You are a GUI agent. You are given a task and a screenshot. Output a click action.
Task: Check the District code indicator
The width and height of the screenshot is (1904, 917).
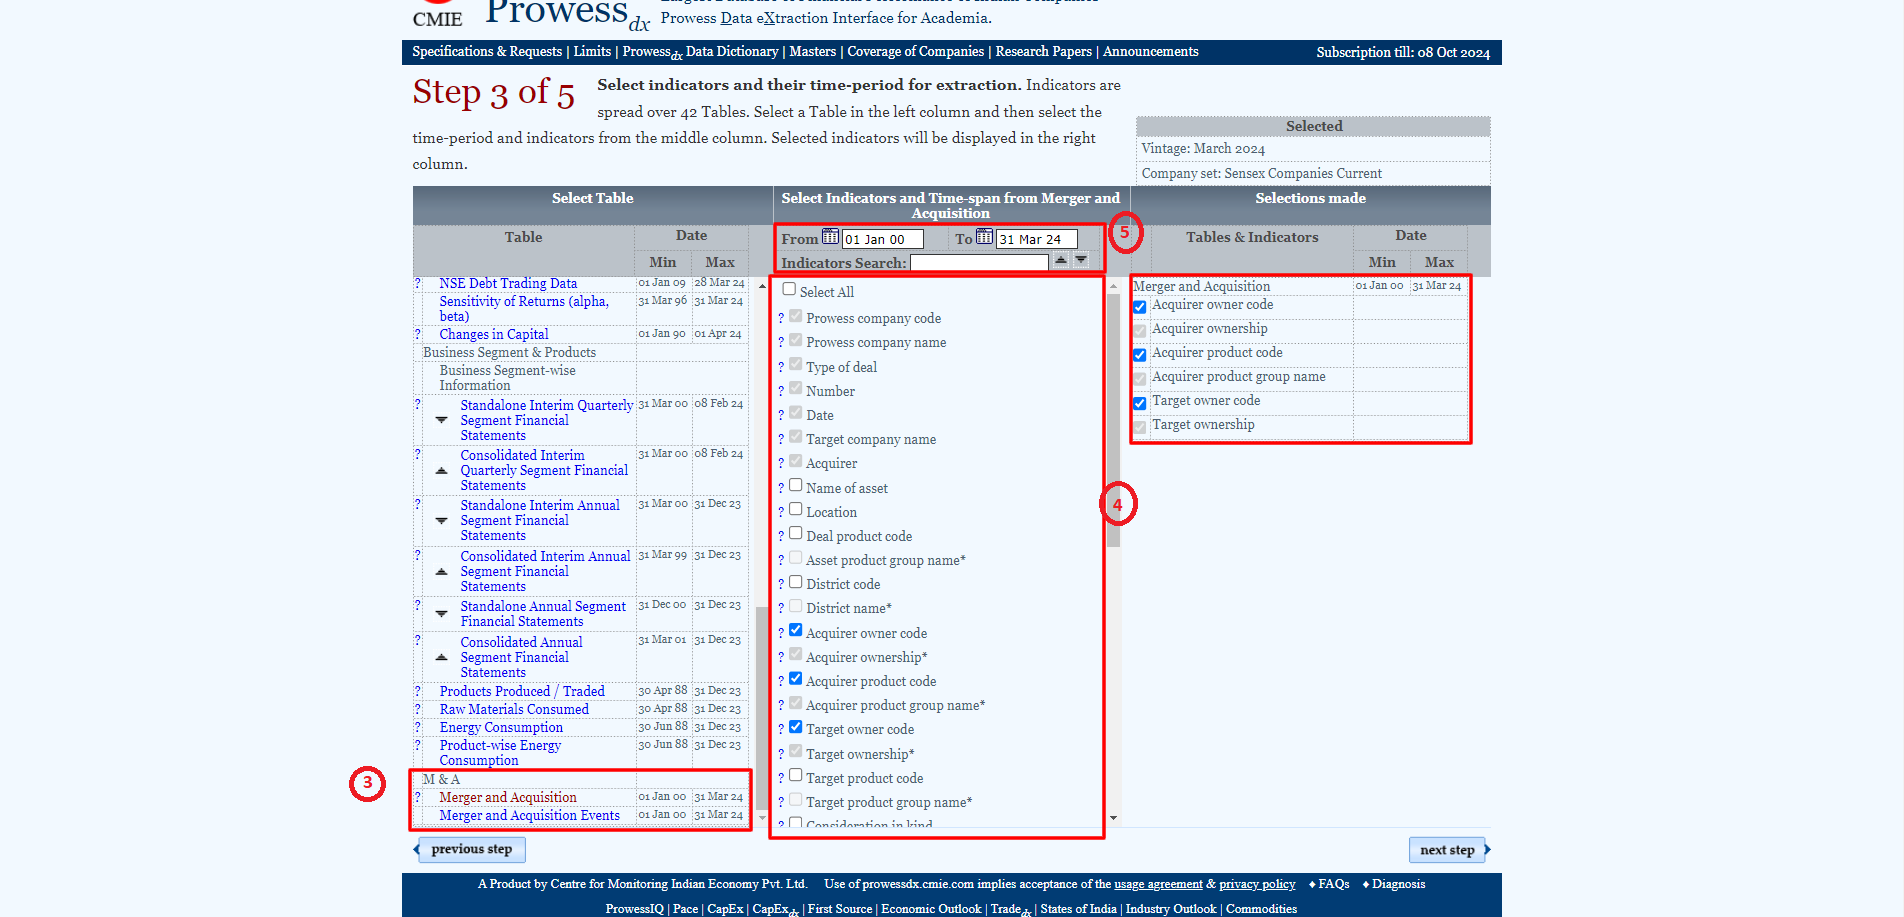point(796,582)
